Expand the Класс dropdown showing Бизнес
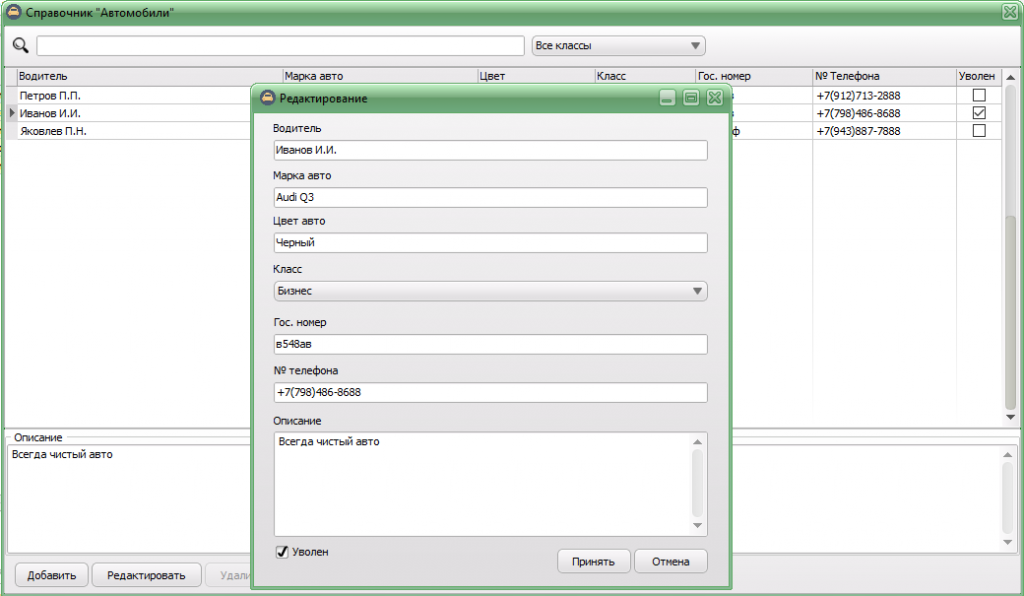Screen dimensions: 1024x596 click(x=490, y=291)
